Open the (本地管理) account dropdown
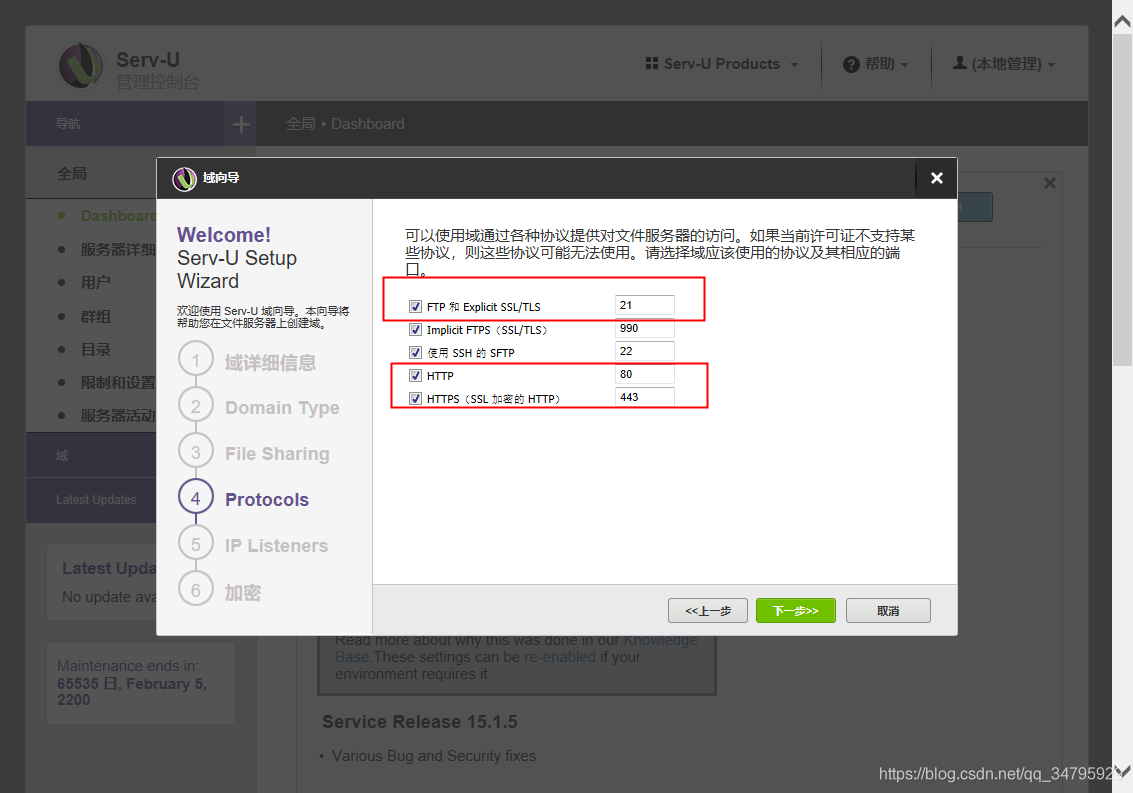The image size is (1133, 793). 1004,64
